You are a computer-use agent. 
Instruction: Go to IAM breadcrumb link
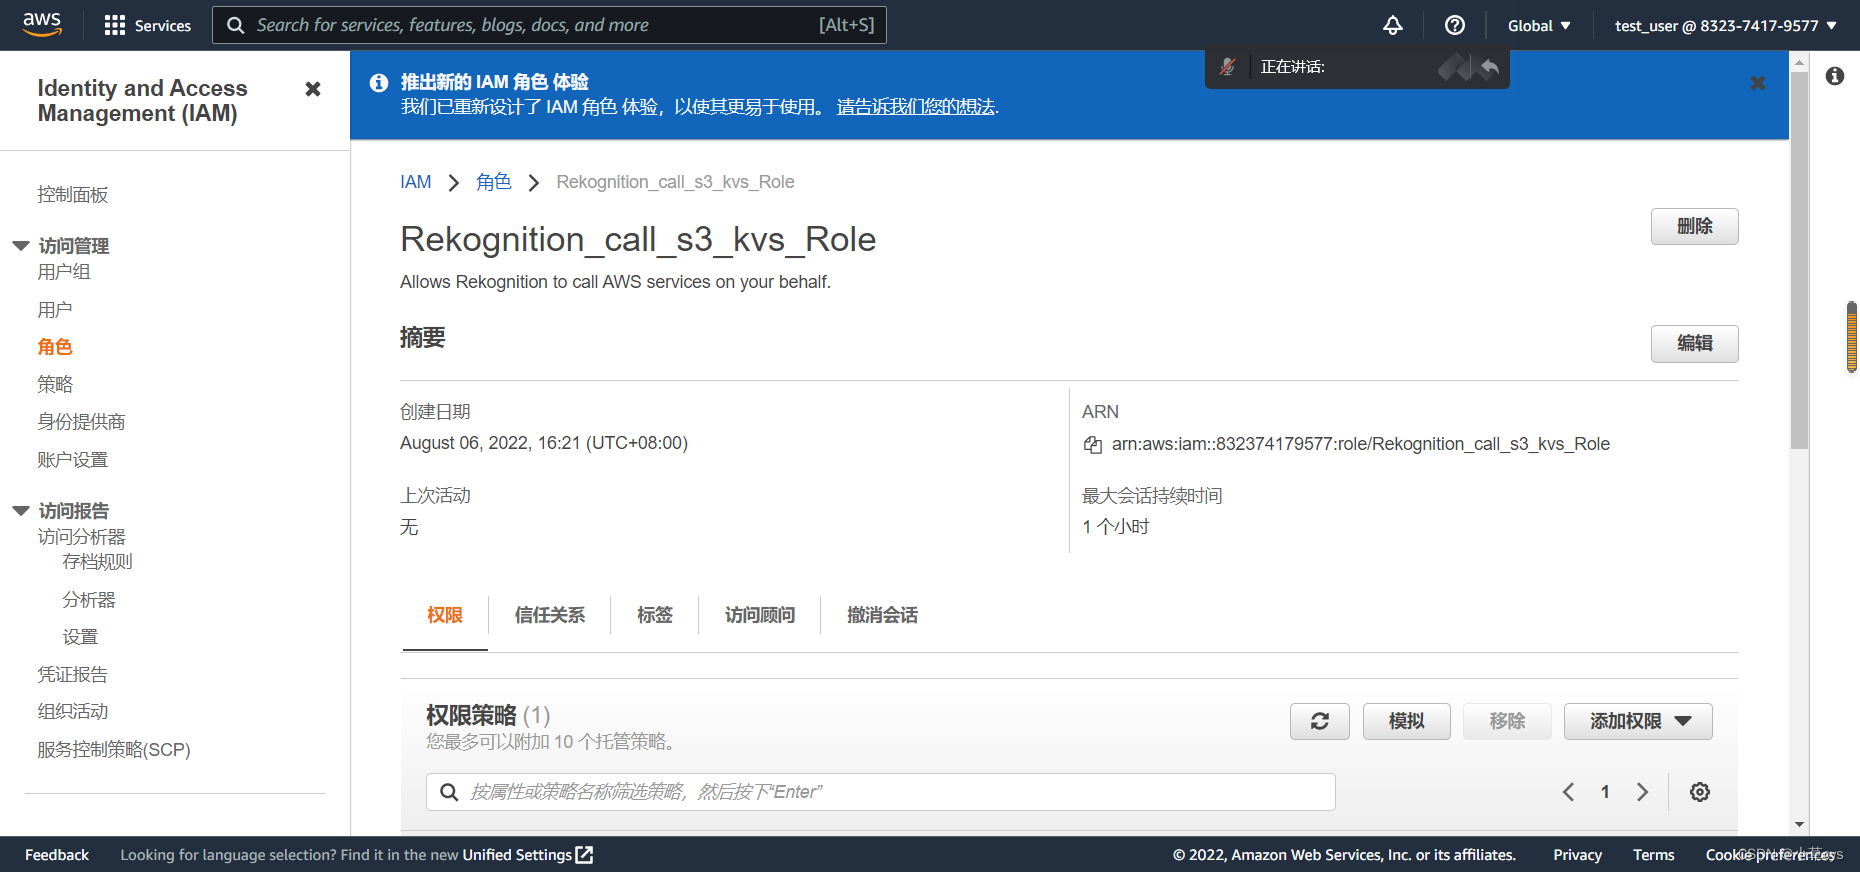416,182
